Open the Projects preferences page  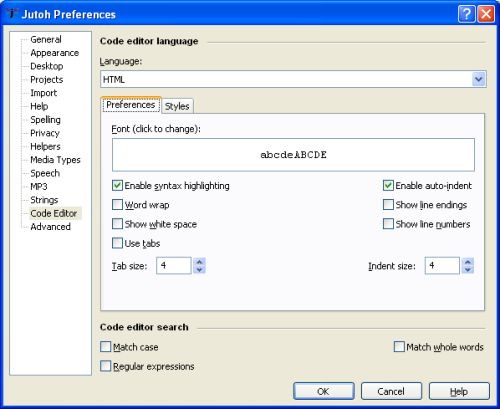tap(46, 79)
